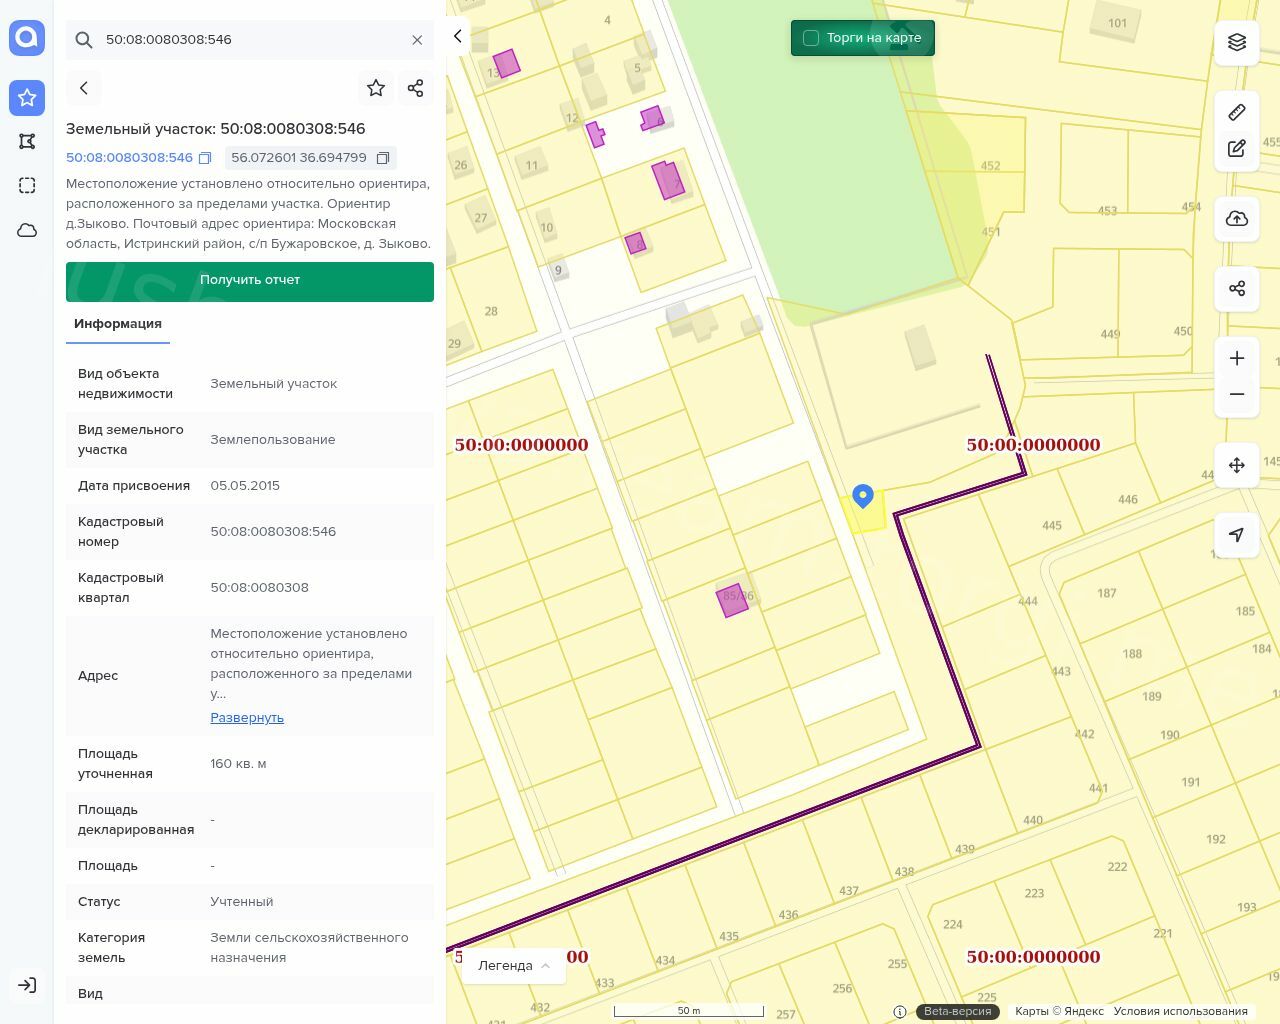1280x1024 pixels.
Task: Open the map layers panel
Action: click(x=1237, y=42)
